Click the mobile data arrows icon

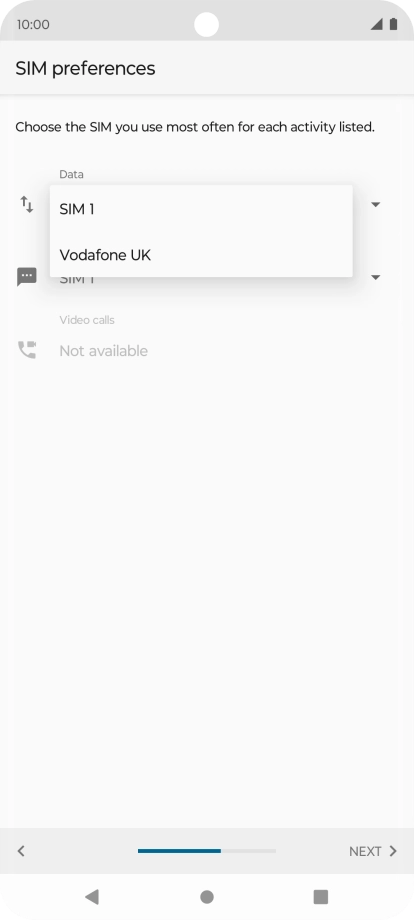(27, 205)
